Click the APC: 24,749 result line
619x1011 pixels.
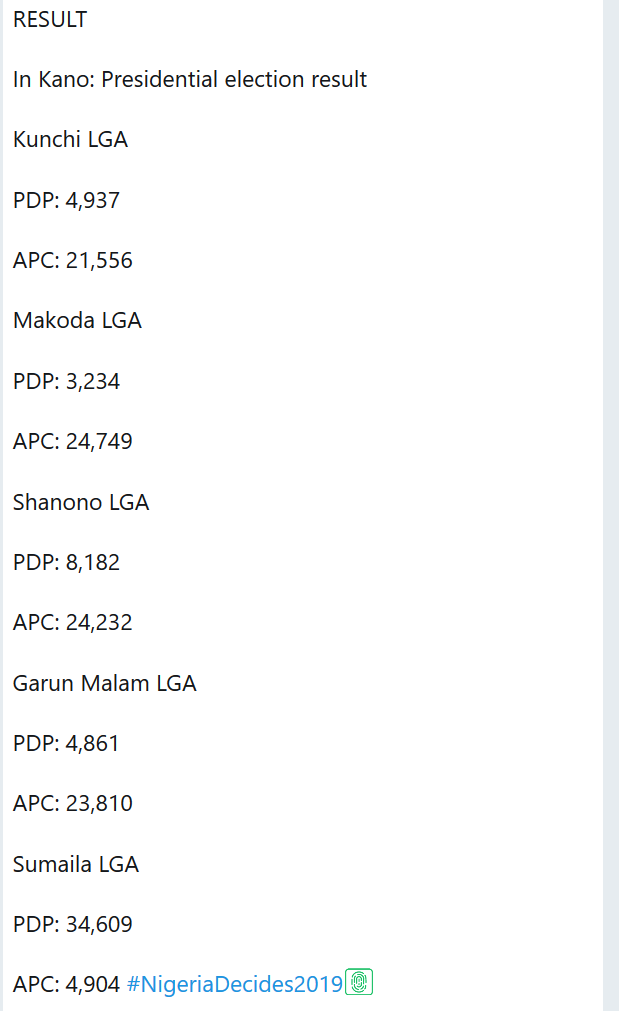coord(72,441)
